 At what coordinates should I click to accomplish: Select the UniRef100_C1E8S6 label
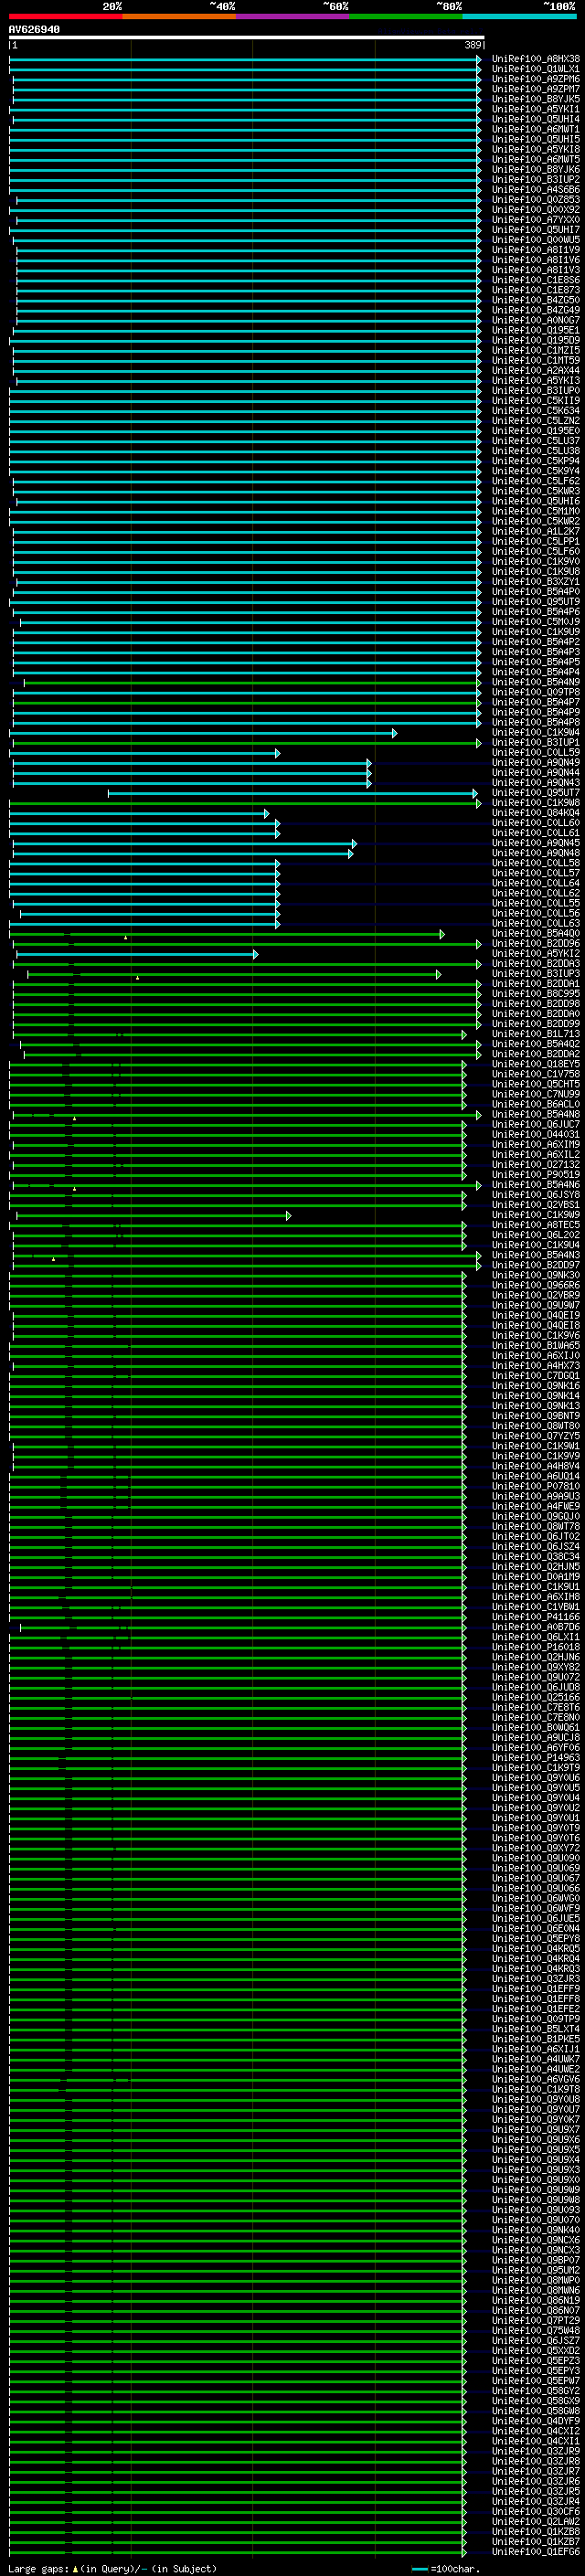click(x=536, y=280)
